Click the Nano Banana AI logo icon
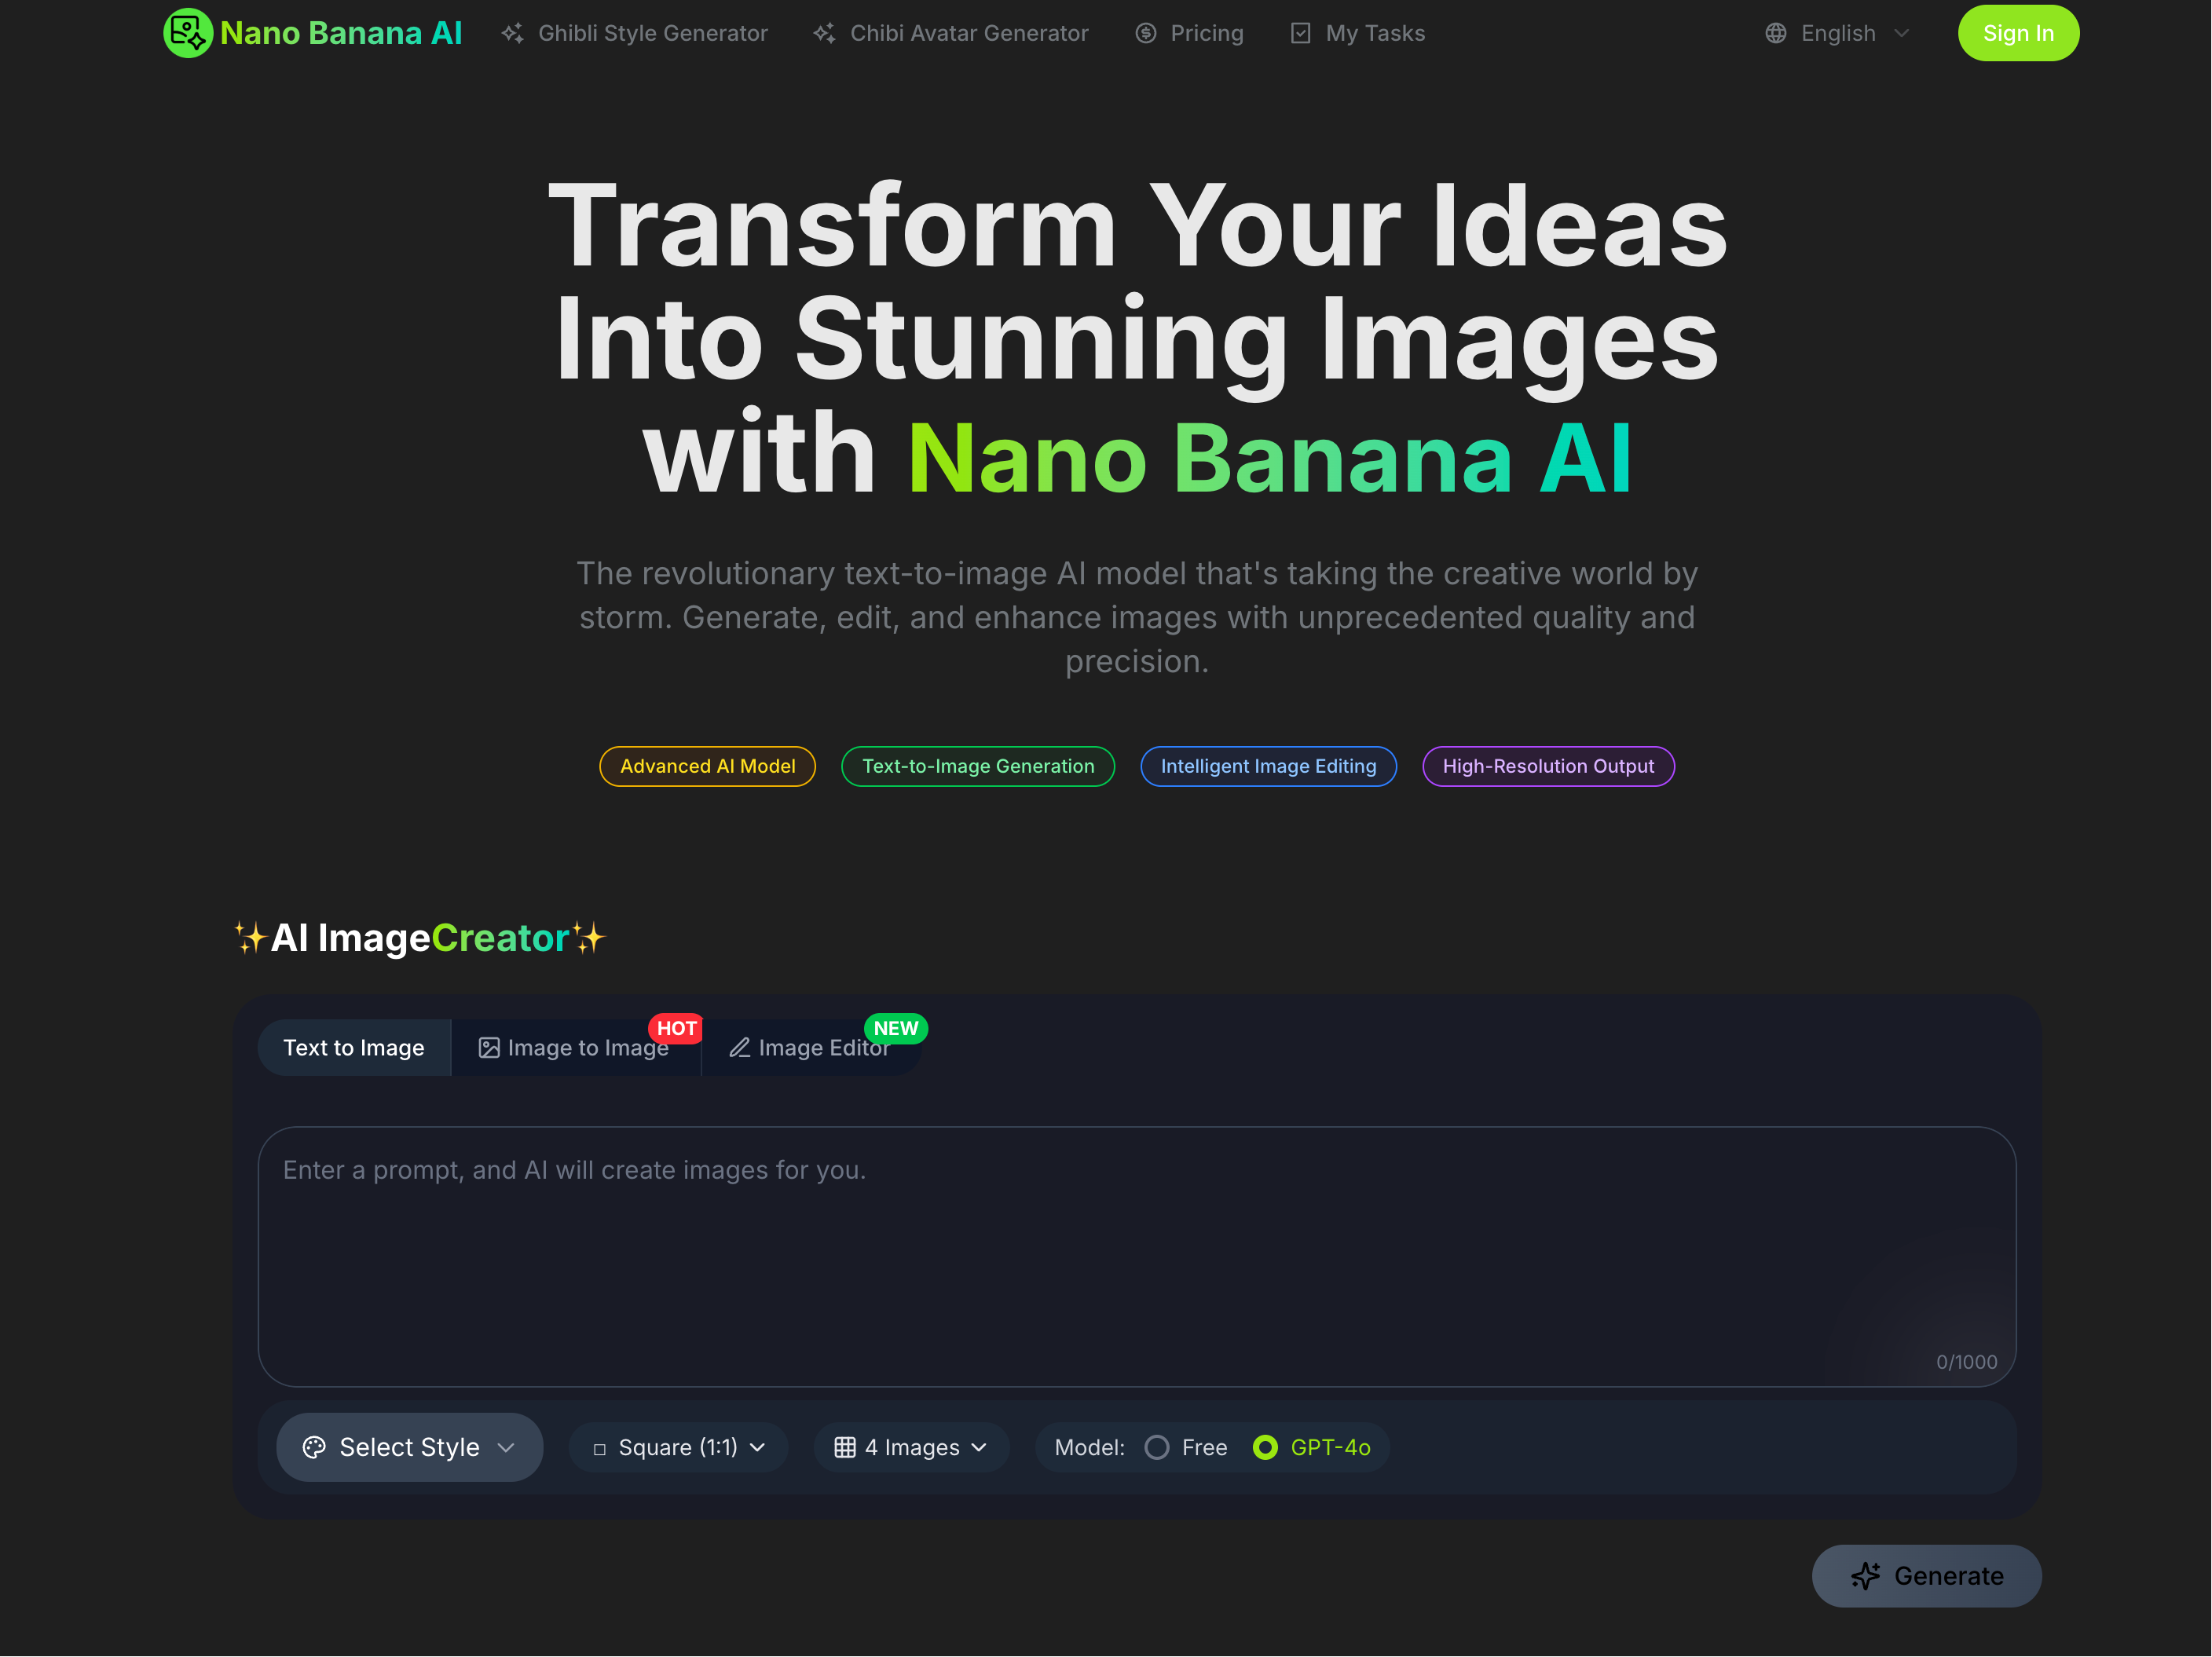This screenshot has height=1657, width=2212. 187,33
